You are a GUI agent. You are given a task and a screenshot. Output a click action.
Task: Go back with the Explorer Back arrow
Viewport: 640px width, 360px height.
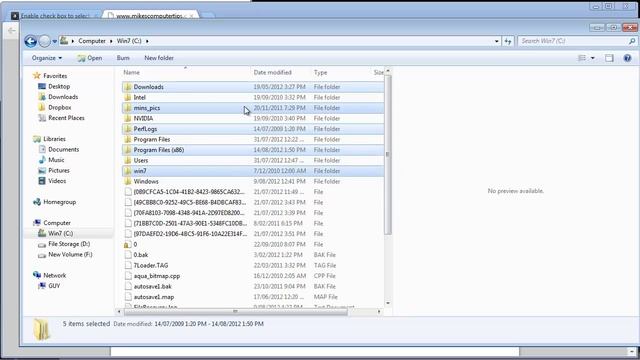31,41
